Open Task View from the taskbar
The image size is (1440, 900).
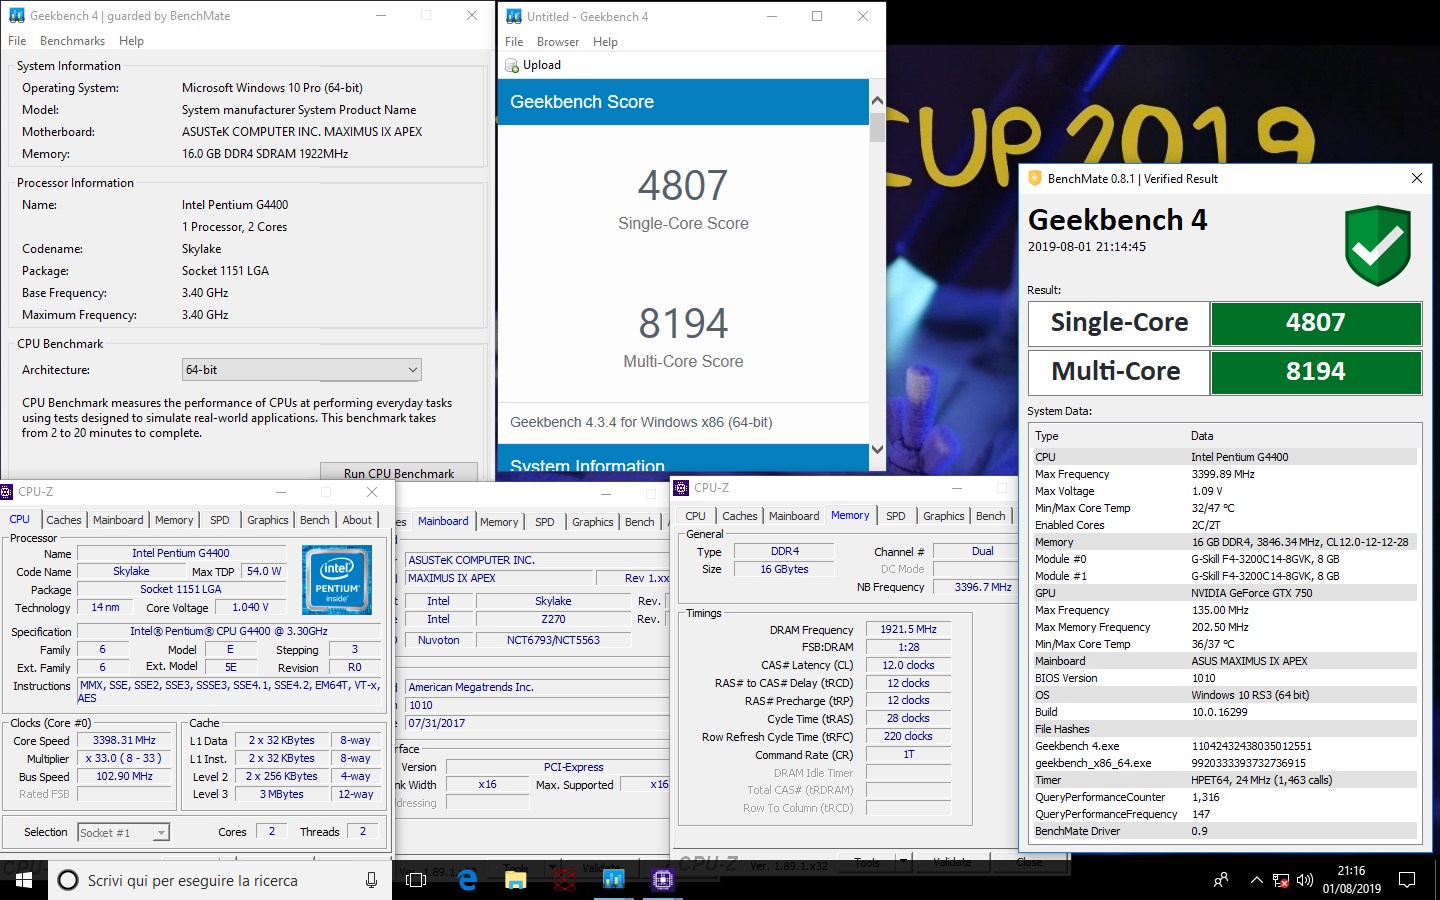416,880
